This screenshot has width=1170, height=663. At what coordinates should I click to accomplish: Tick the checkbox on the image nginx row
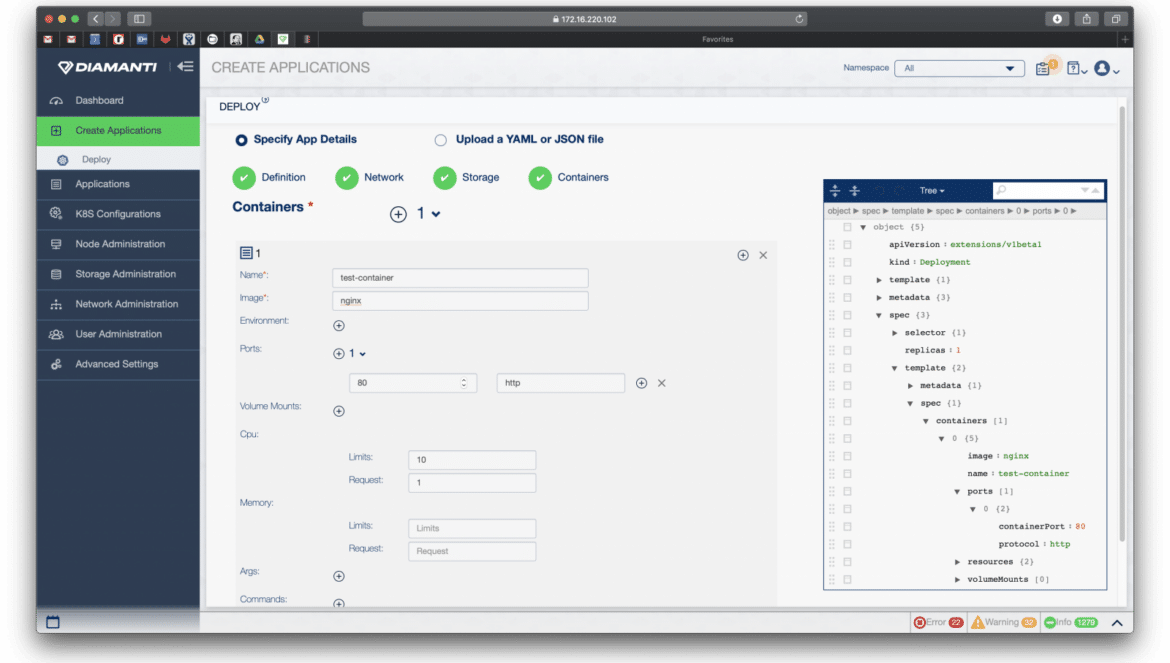[848, 456]
